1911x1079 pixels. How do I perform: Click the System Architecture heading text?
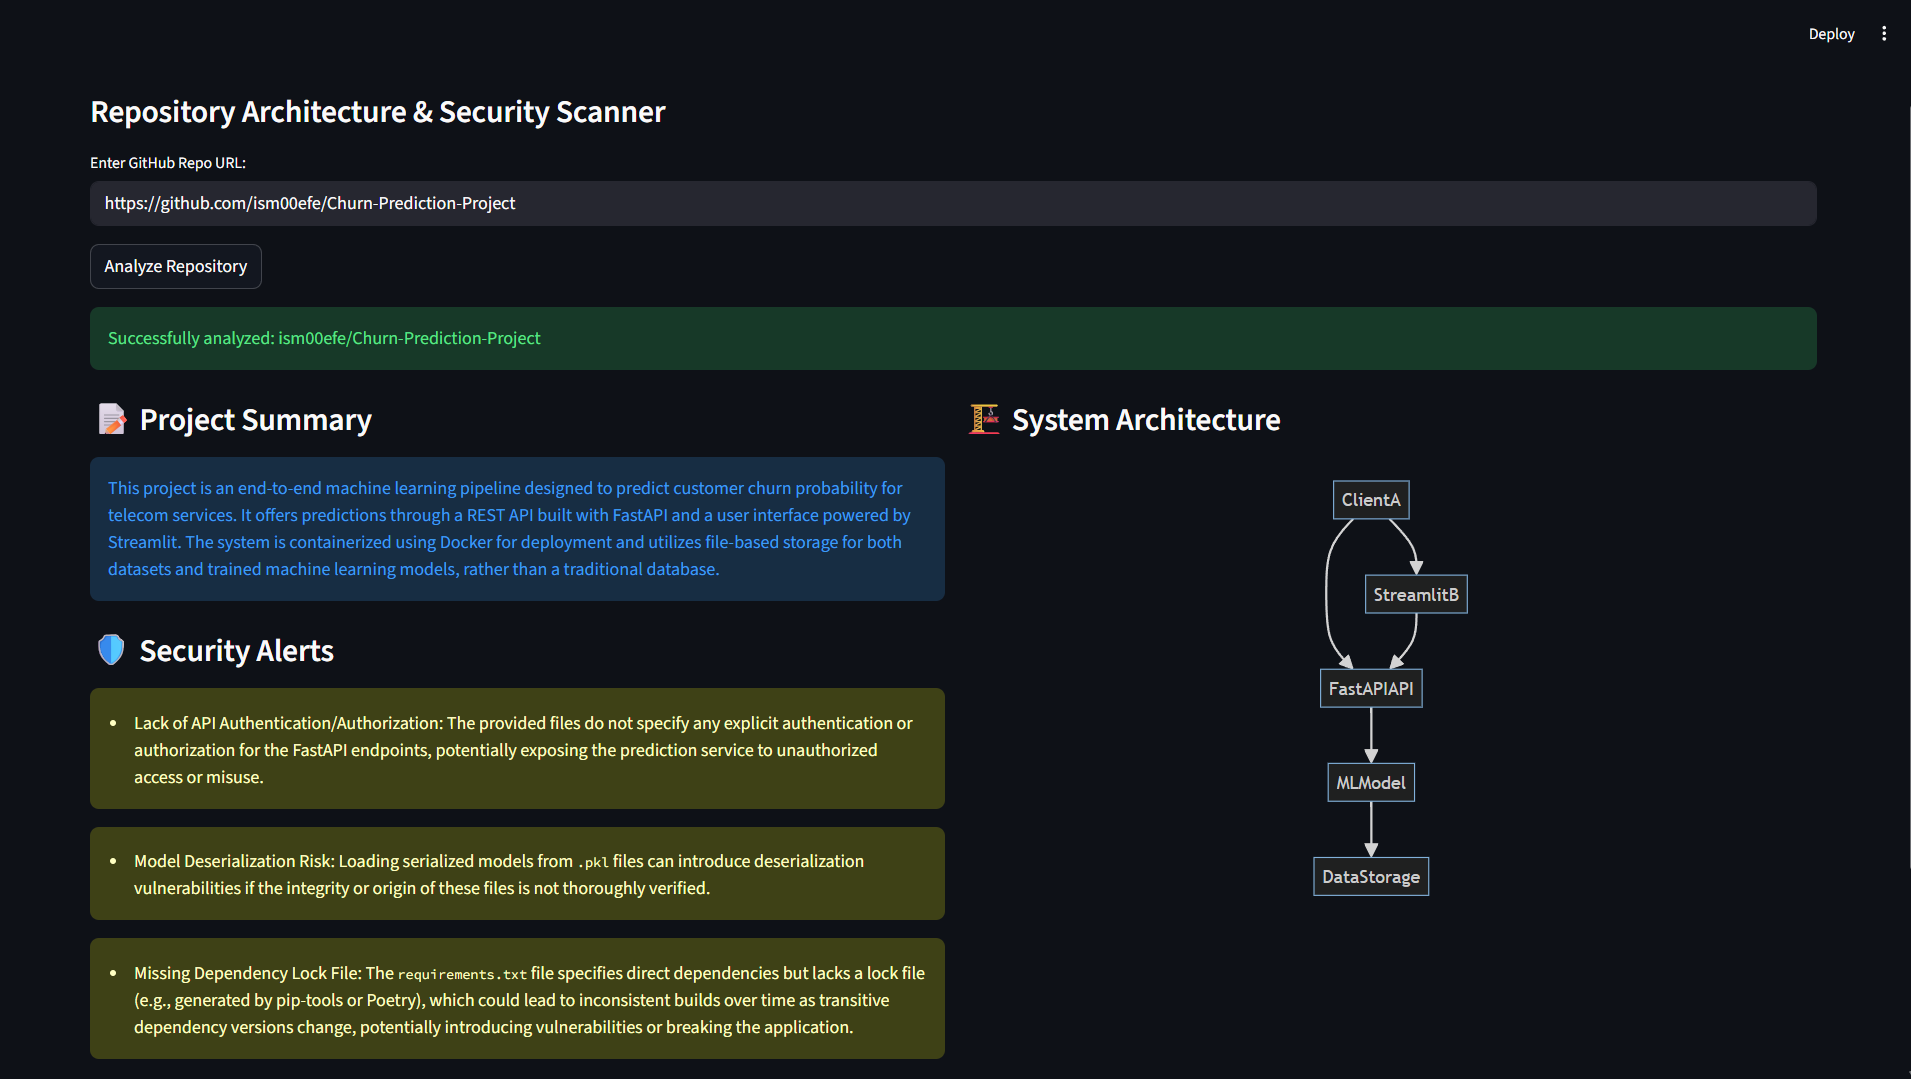1146,420
